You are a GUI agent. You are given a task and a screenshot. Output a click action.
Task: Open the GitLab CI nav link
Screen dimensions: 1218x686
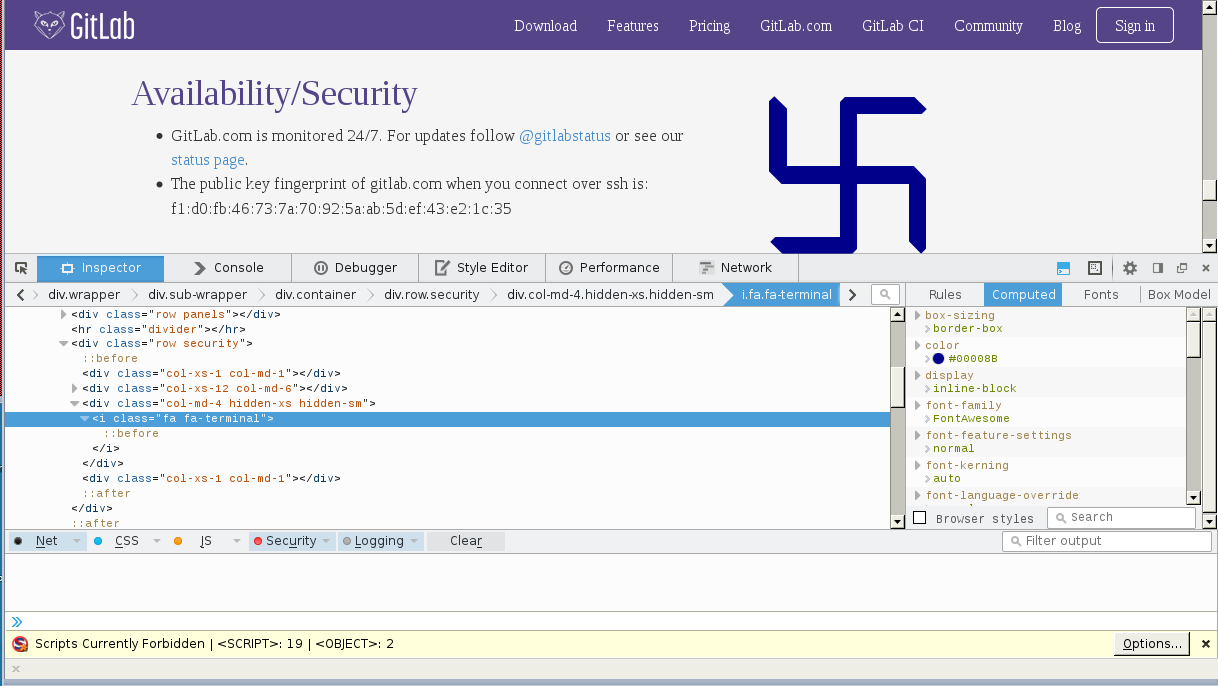click(x=893, y=26)
